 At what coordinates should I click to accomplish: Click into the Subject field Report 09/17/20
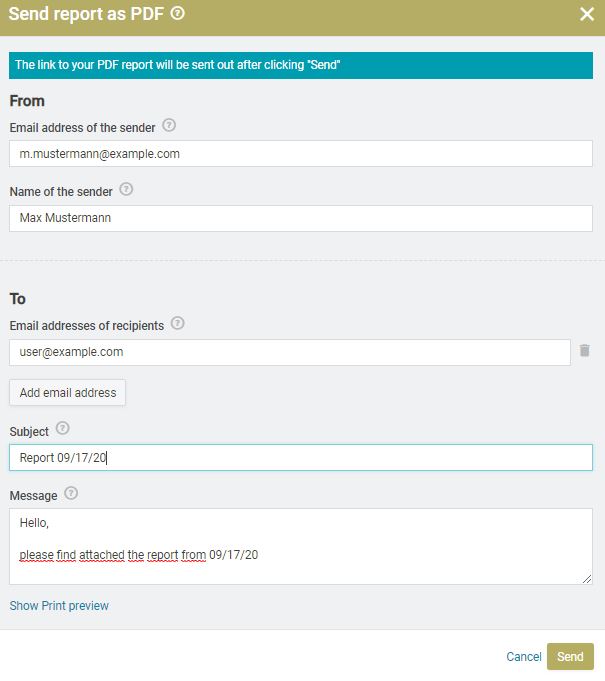pos(301,457)
